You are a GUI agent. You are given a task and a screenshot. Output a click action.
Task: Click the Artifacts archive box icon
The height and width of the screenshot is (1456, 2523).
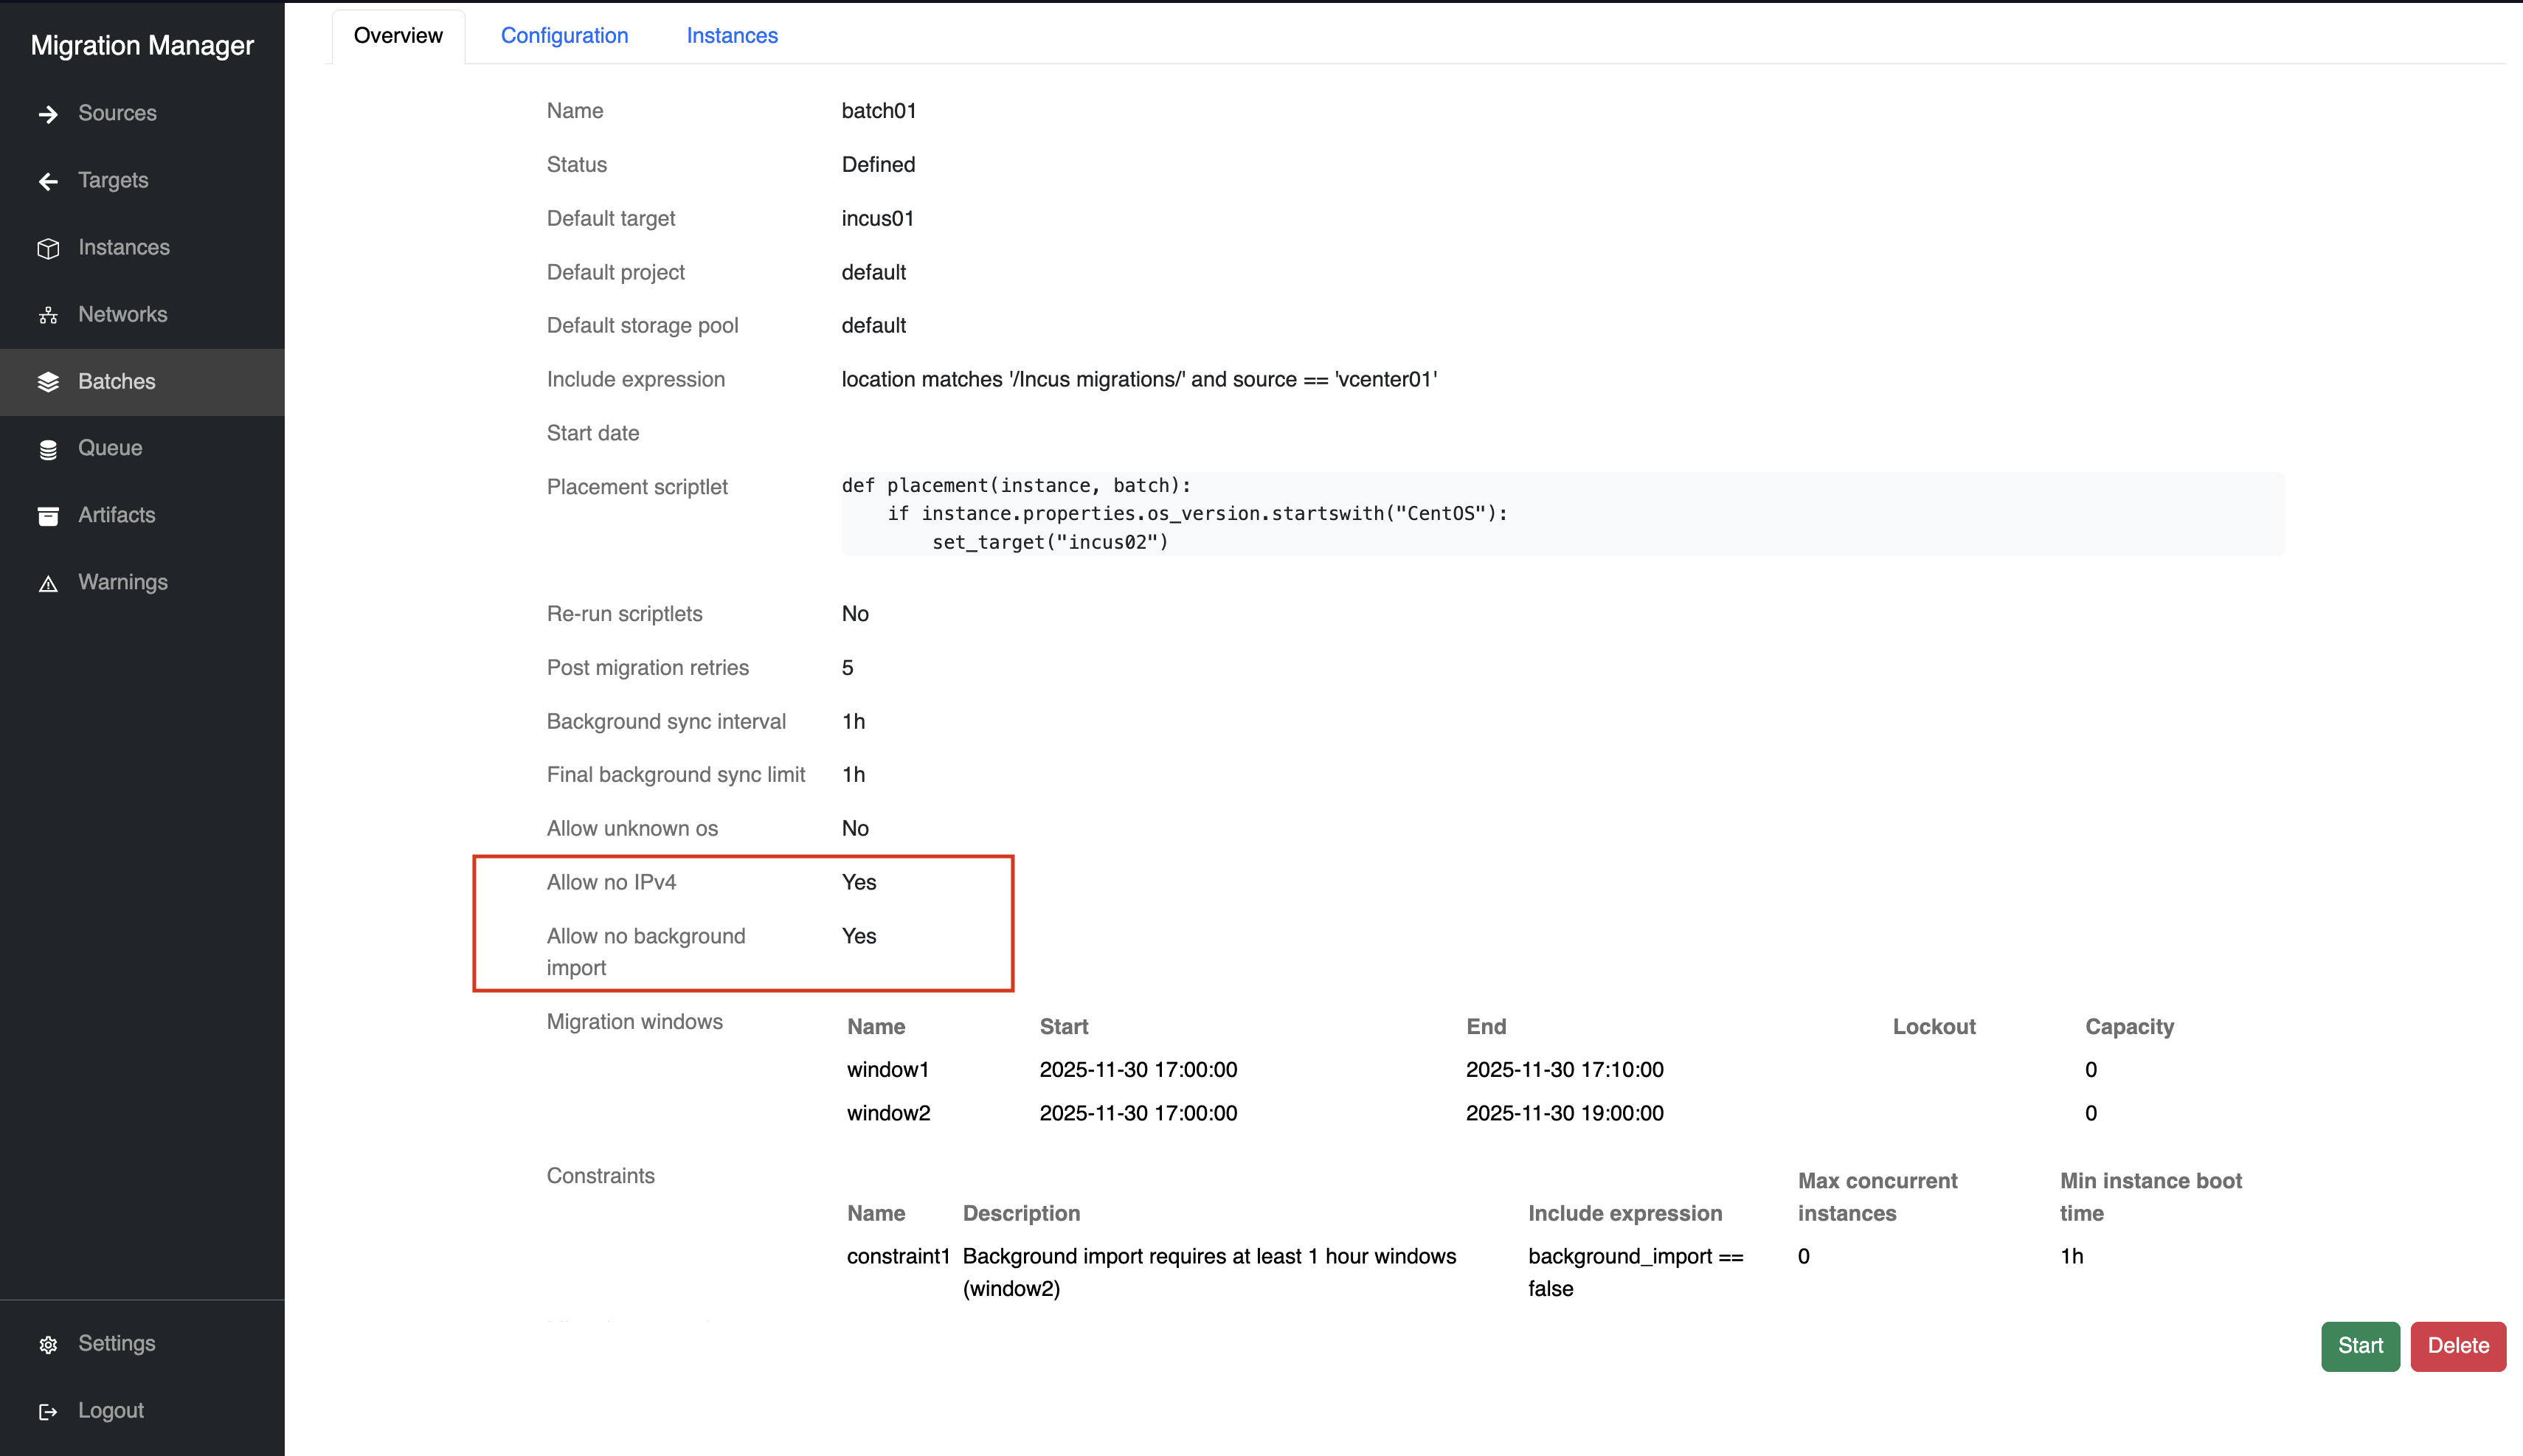48,516
